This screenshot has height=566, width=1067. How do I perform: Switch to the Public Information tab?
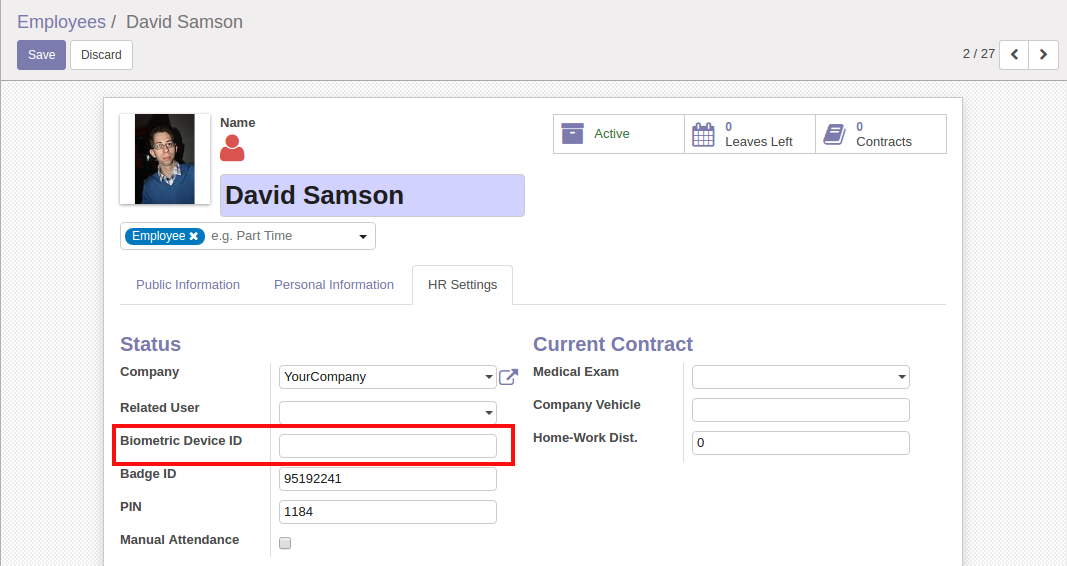(x=188, y=285)
